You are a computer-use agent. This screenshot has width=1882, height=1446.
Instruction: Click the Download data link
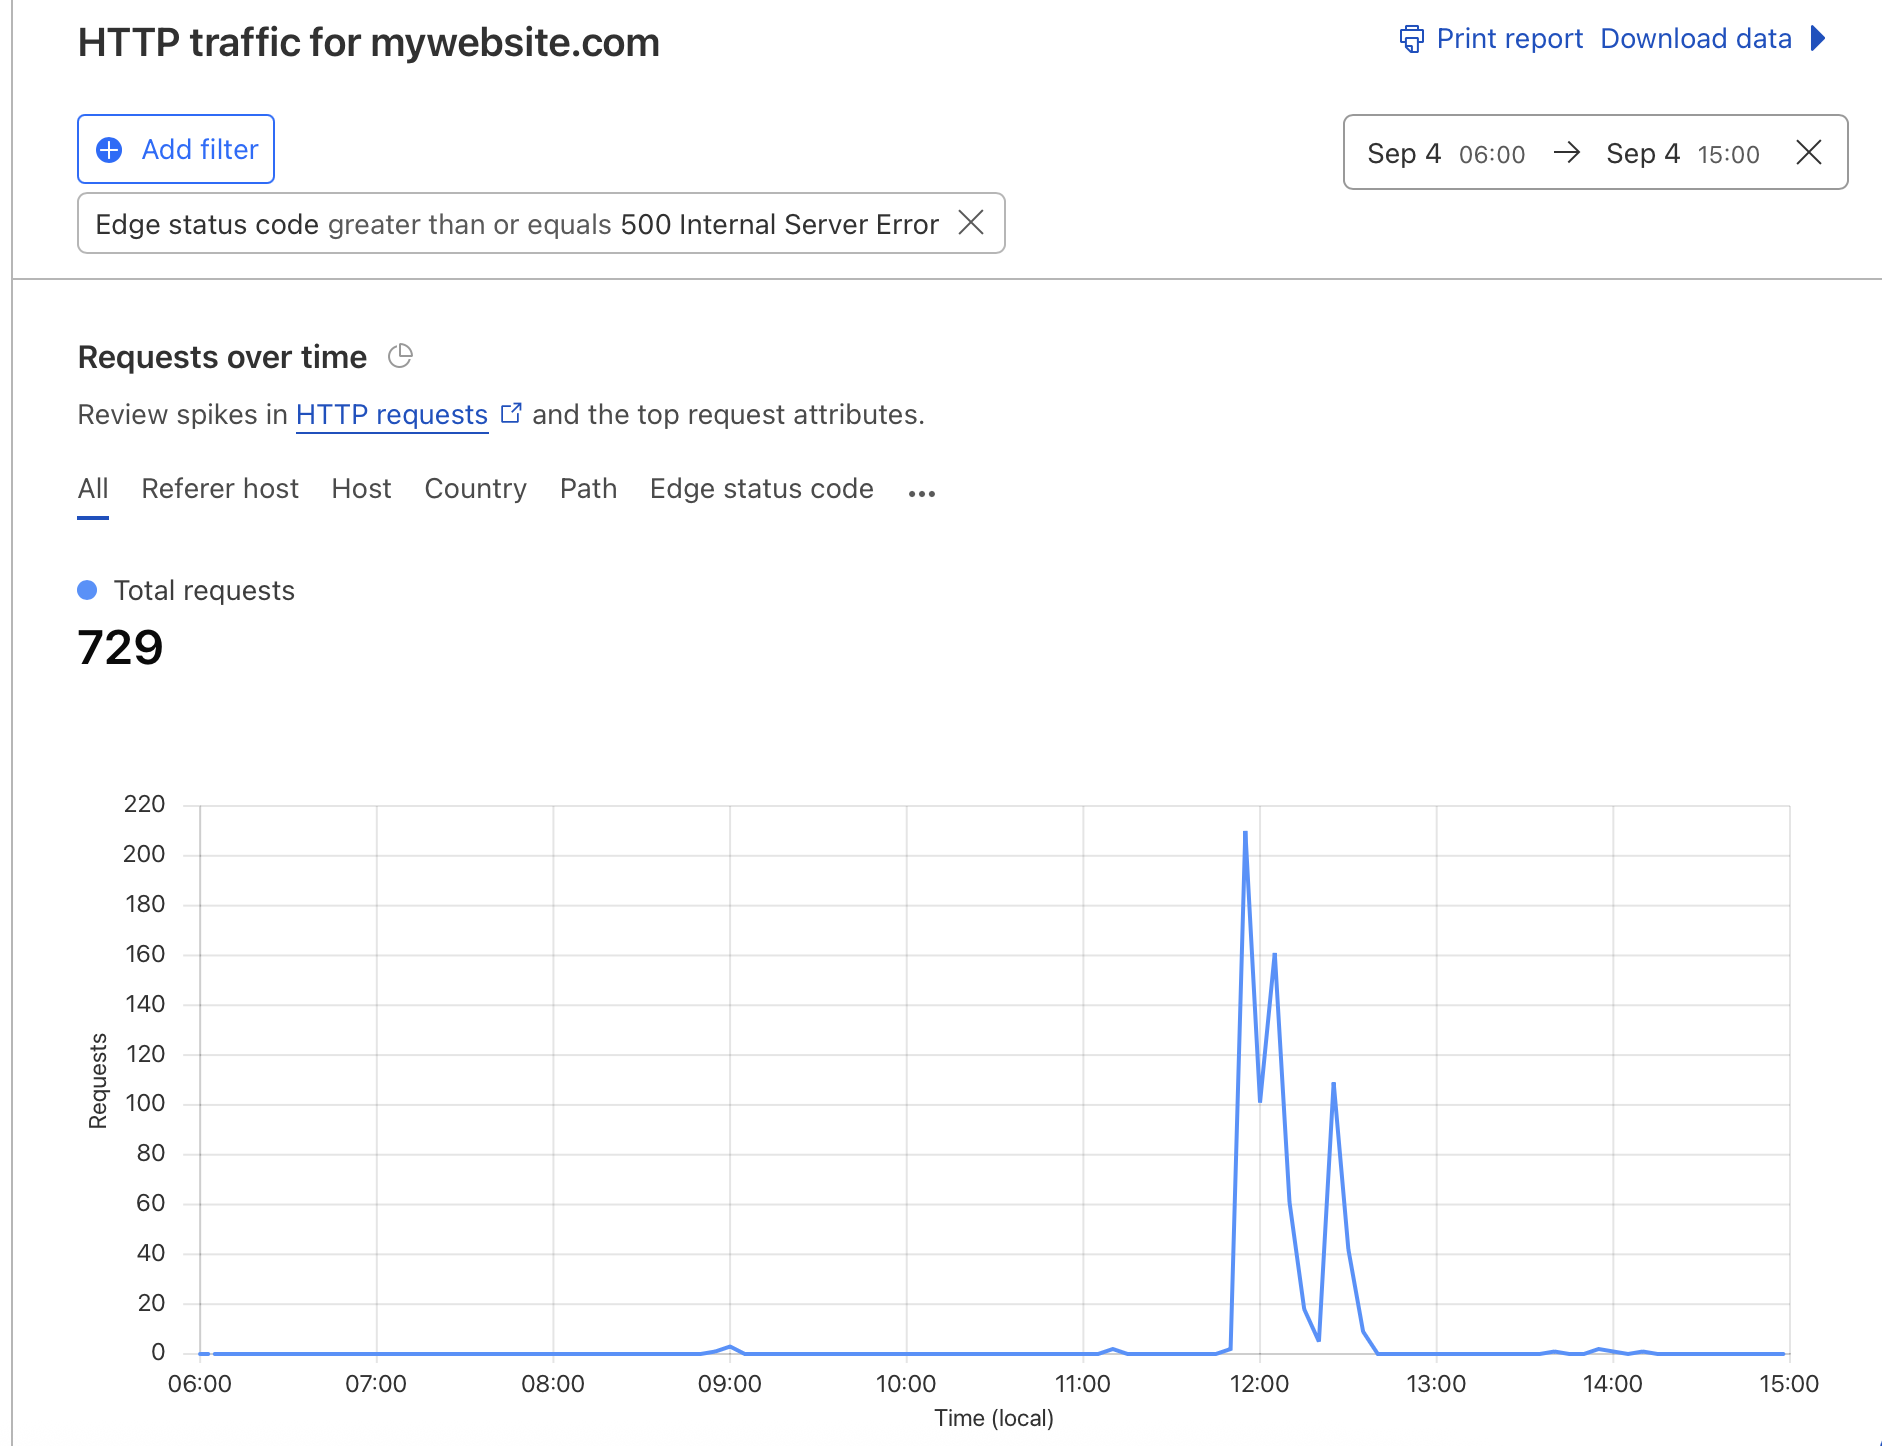(1695, 39)
